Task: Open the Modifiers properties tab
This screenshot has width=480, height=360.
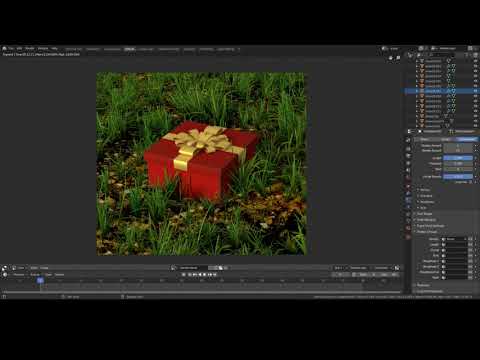Action: 408,193
